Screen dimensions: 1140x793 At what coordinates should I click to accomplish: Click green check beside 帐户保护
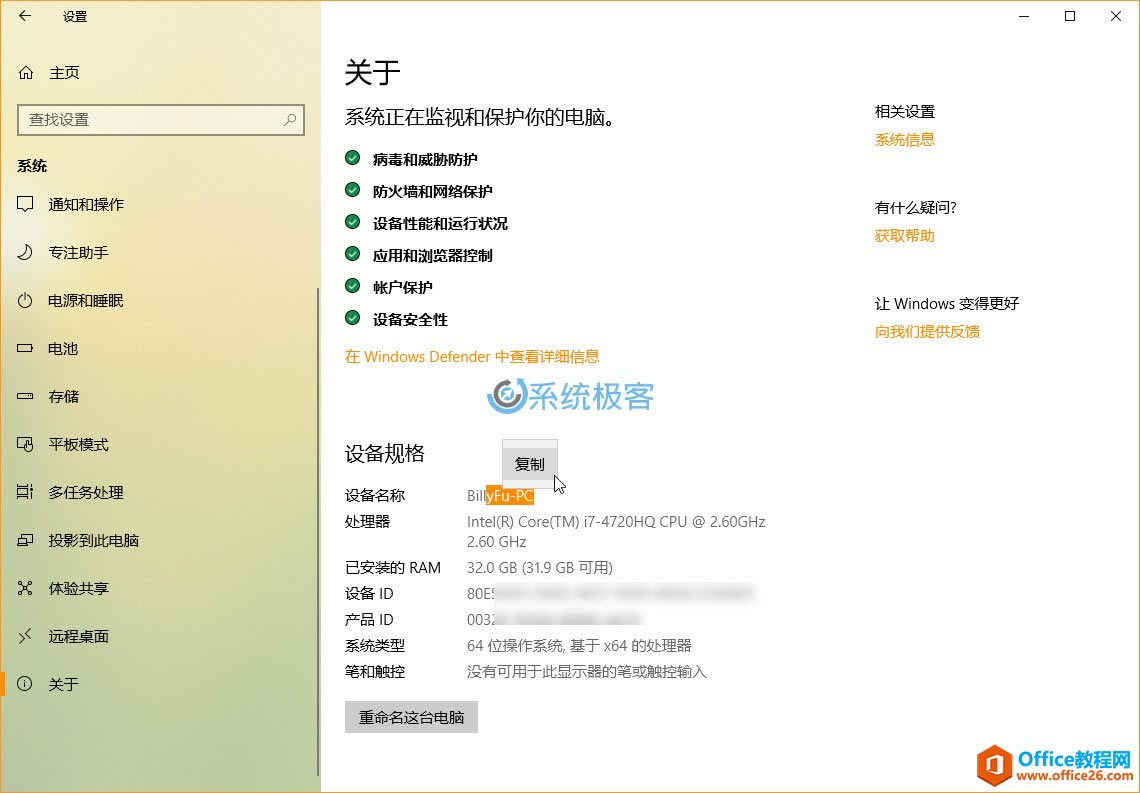pos(353,286)
